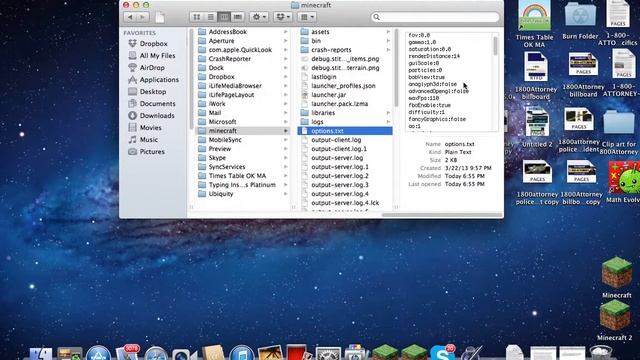This screenshot has height=360, width=640.
Task: Click the options.txt preview text
Action: 448,81
